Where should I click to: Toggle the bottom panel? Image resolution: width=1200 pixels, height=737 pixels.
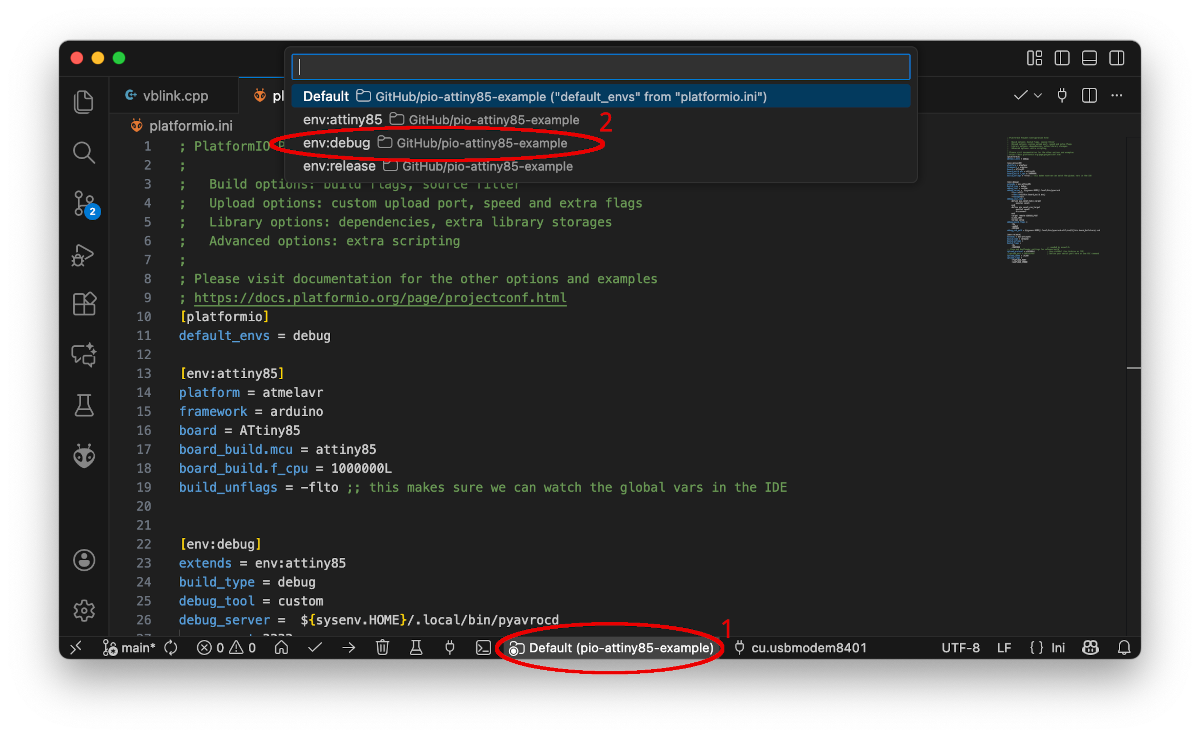[x=1090, y=58]
